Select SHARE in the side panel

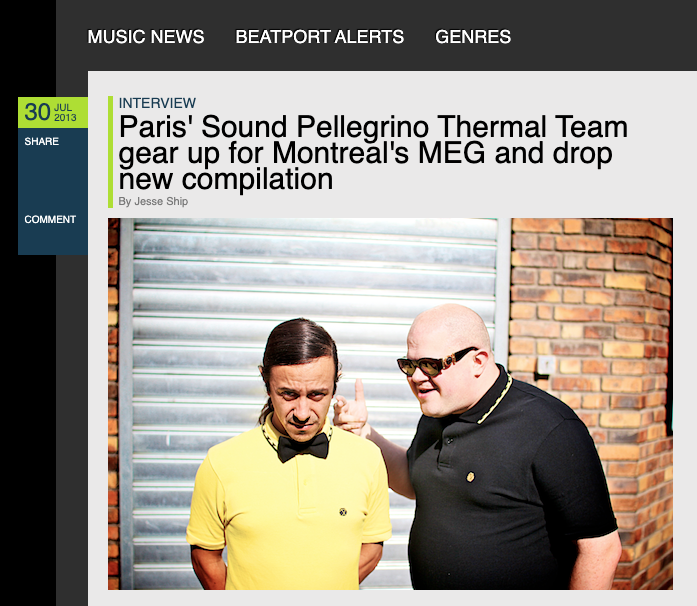(42, 141)
